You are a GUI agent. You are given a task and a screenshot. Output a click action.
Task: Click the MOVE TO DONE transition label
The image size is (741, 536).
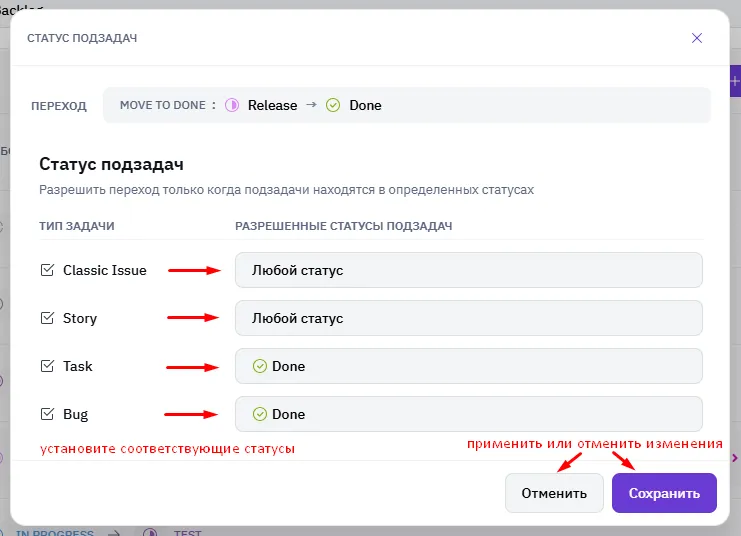(x=163, y=105)
